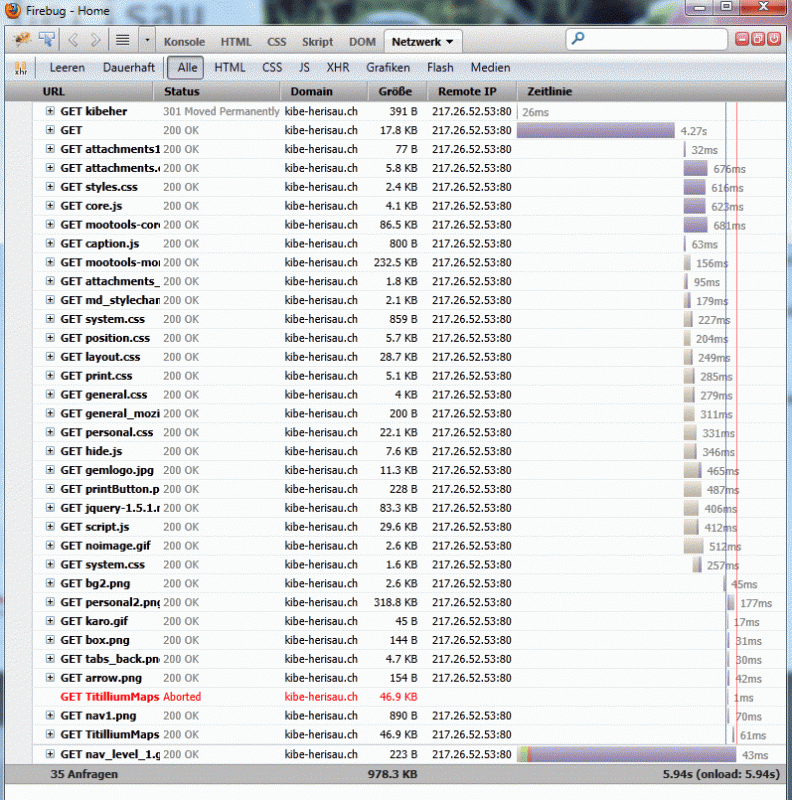The height and width of the screenshot is (800, 792).
Task: Toggle the Dauerhaft persist option
Action: click(129, 67)
